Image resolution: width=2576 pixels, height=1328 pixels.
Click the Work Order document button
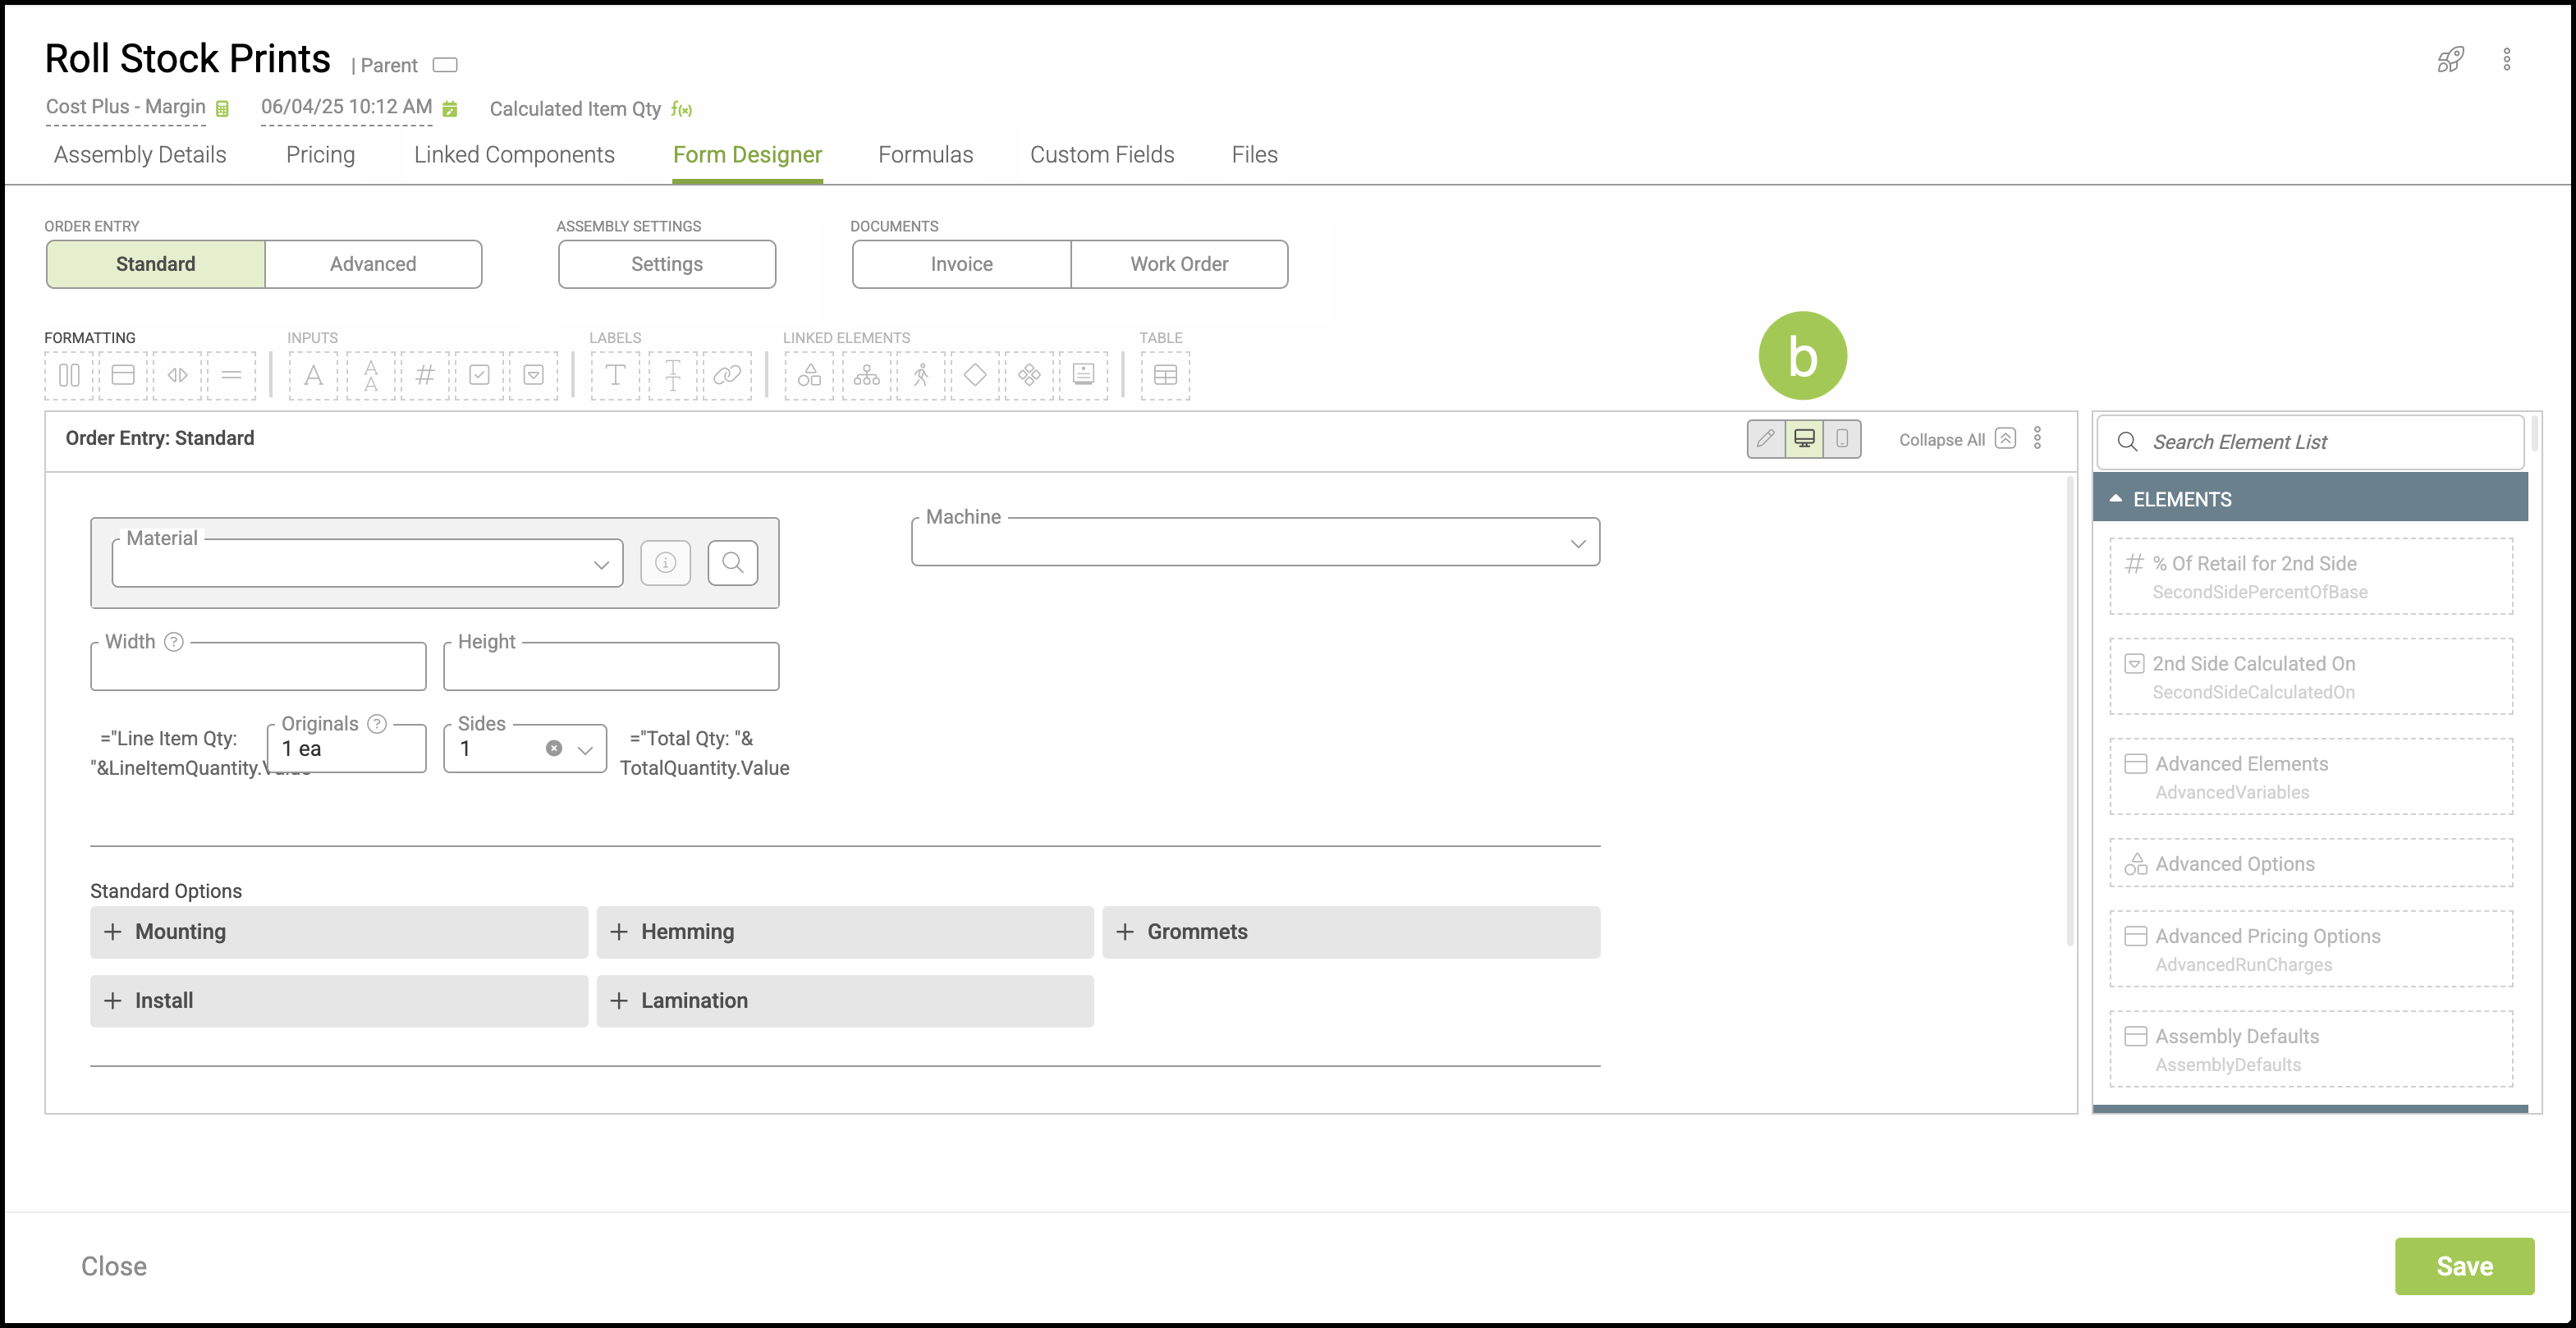click(x=1178, y=264)
